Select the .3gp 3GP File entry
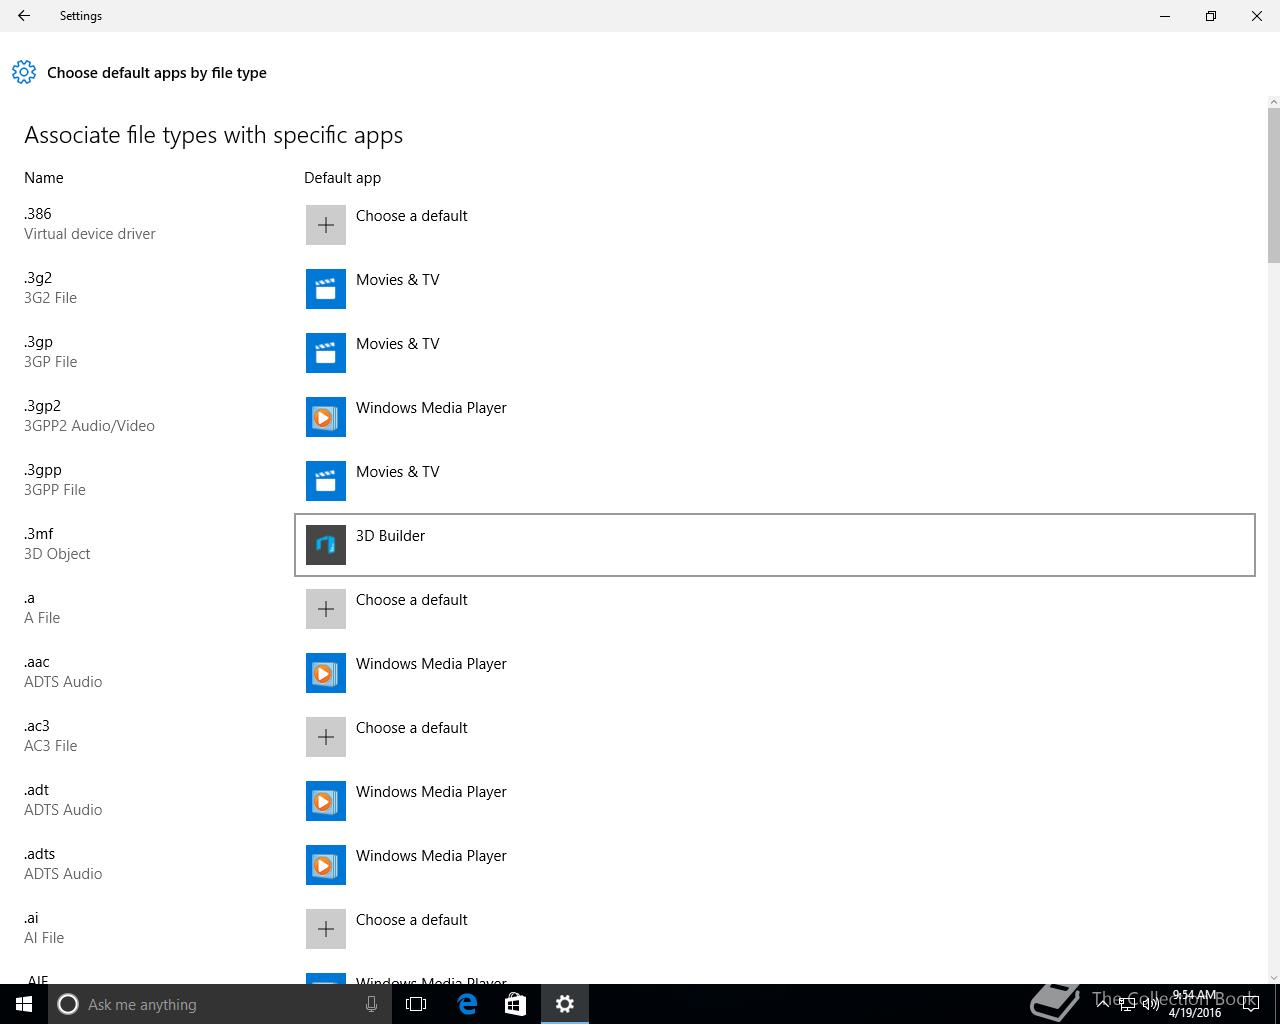Screen dimensions: 1280x1024 pos(51,352)
